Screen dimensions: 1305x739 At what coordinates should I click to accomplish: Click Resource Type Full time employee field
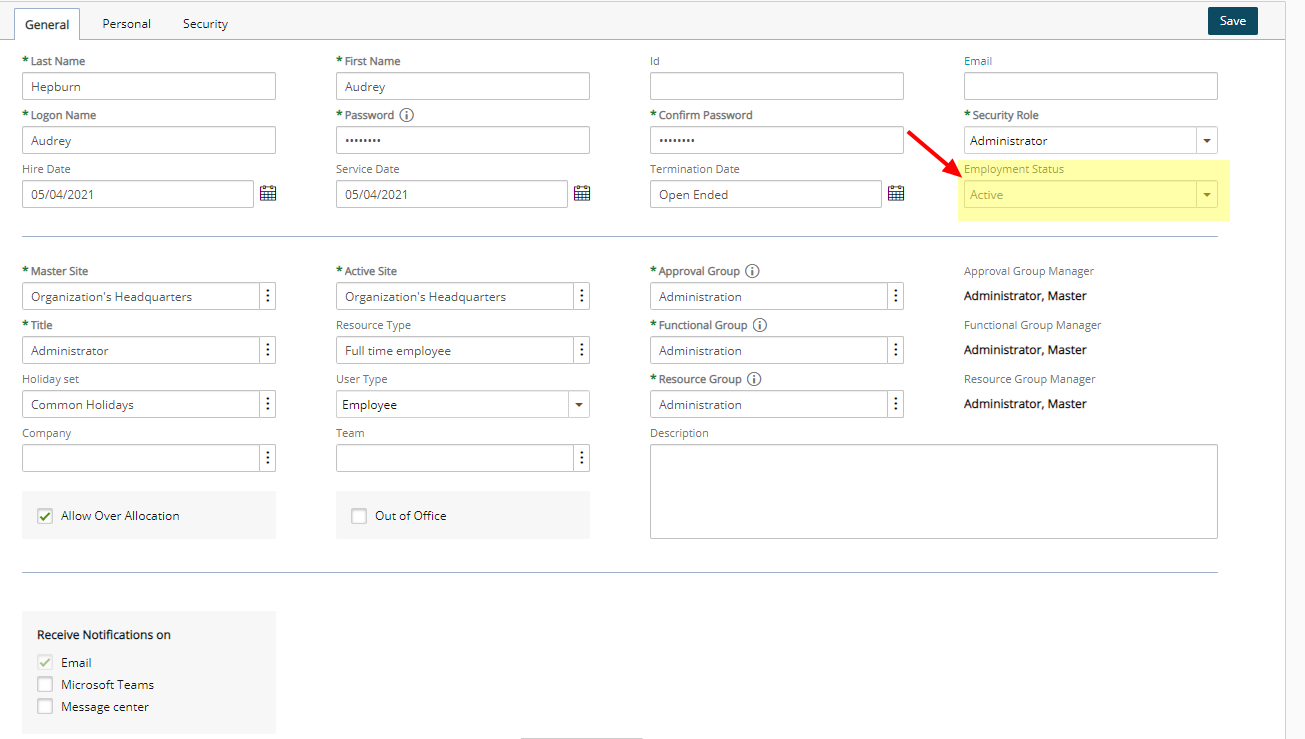(455, 351)
